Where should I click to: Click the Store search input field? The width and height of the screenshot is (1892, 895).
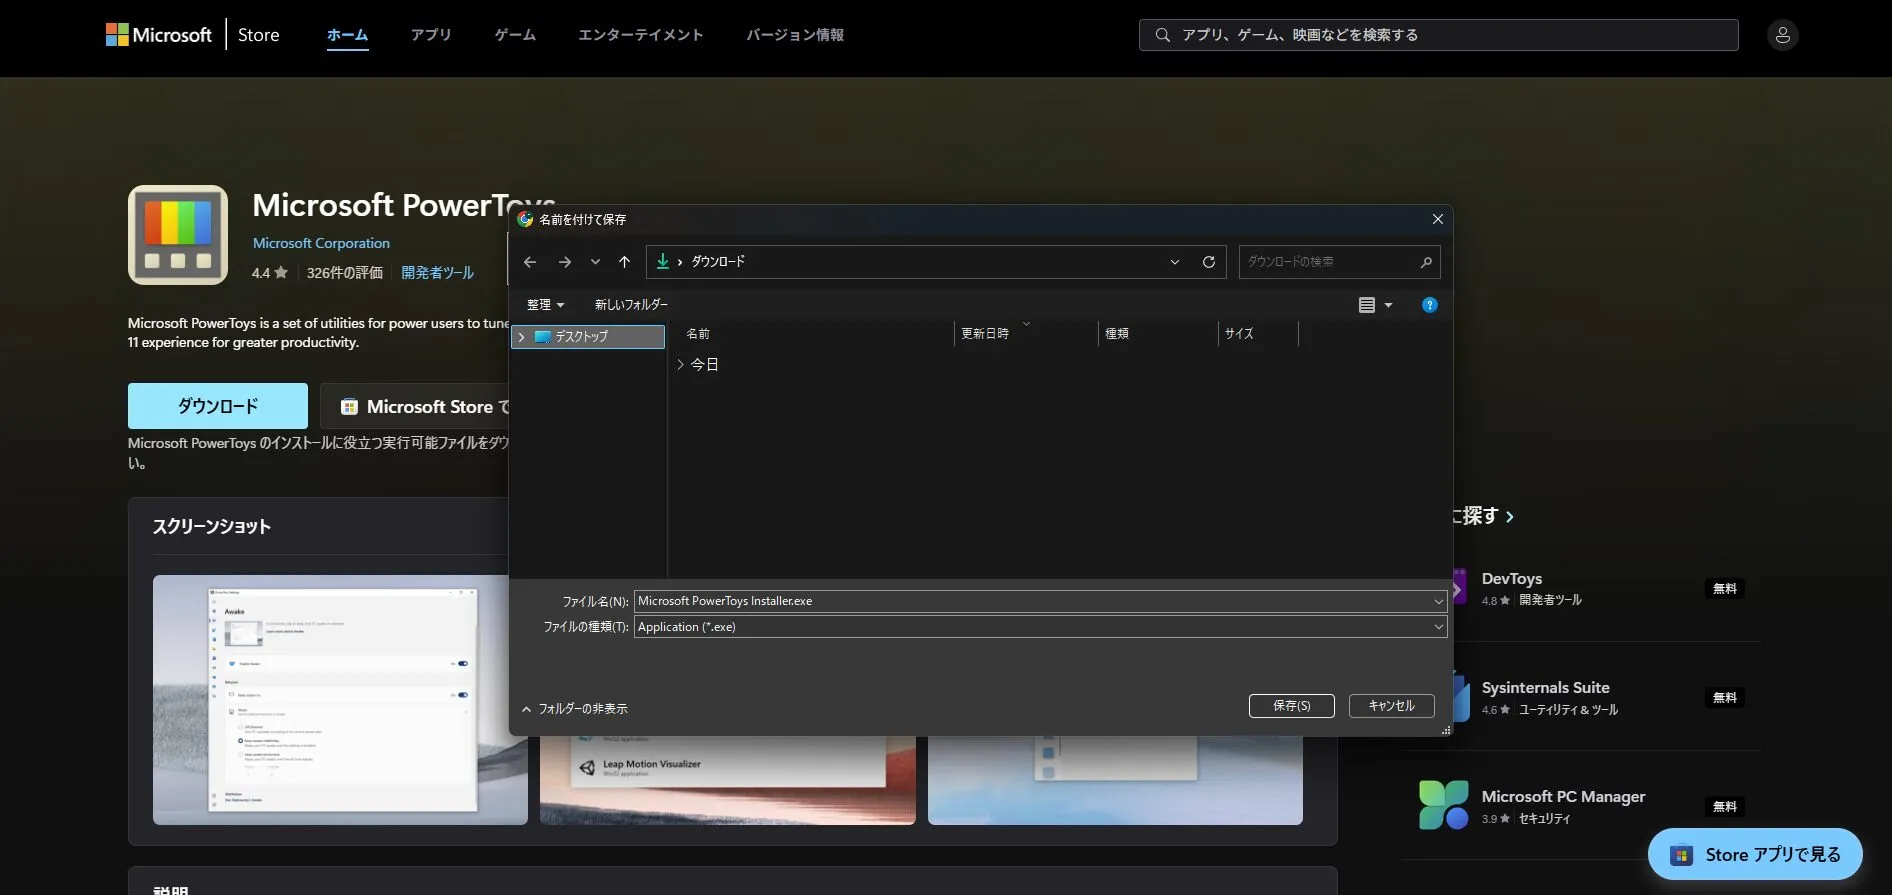(1438, 35)
